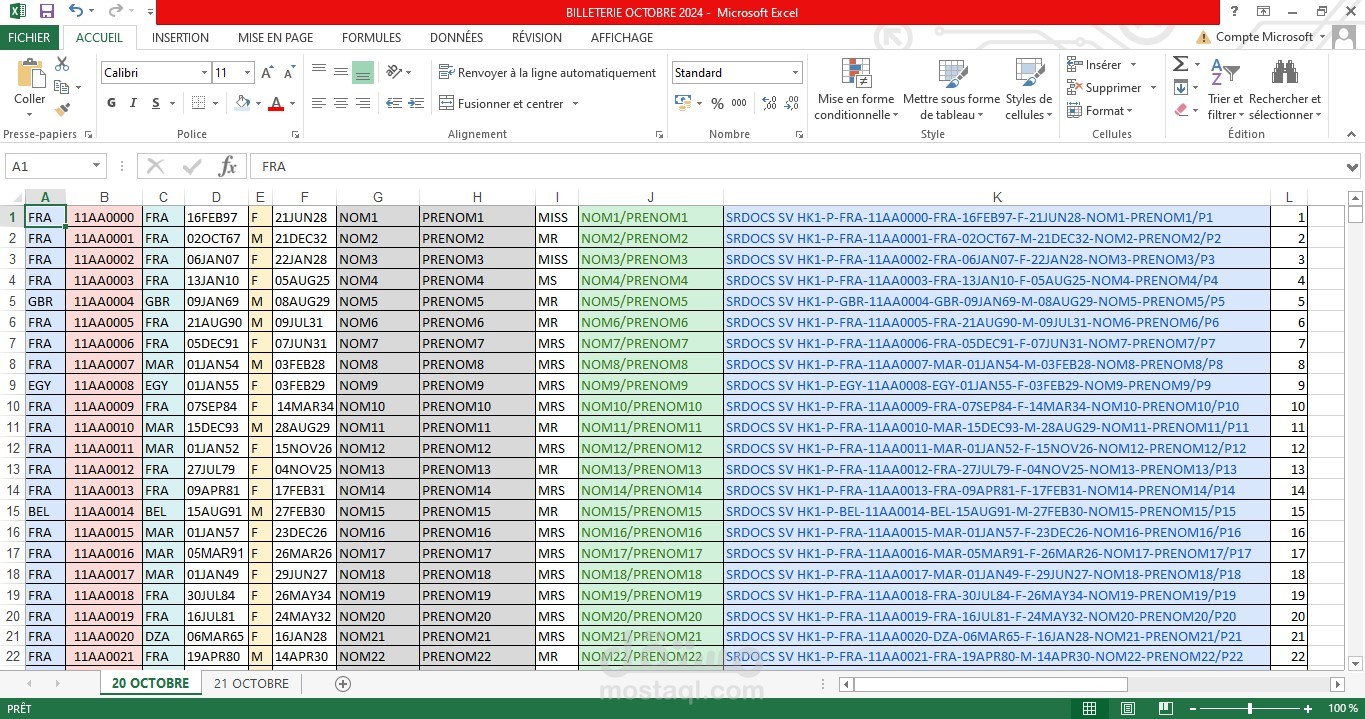Click the Copy icon in Presse-papiers
The width and height of the screenshot is (1365, 719).
pyautogui.click(x=62, y=87)
